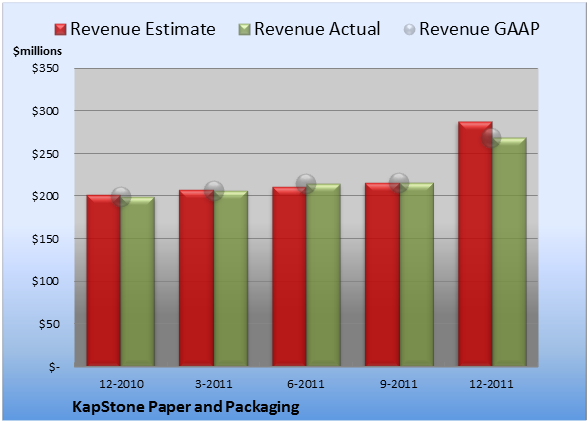The height and width of the screenshot is (422, 588).
Task: Click the GAAP sphere marker for 12-2010
Action: click(x=121, y=197)
